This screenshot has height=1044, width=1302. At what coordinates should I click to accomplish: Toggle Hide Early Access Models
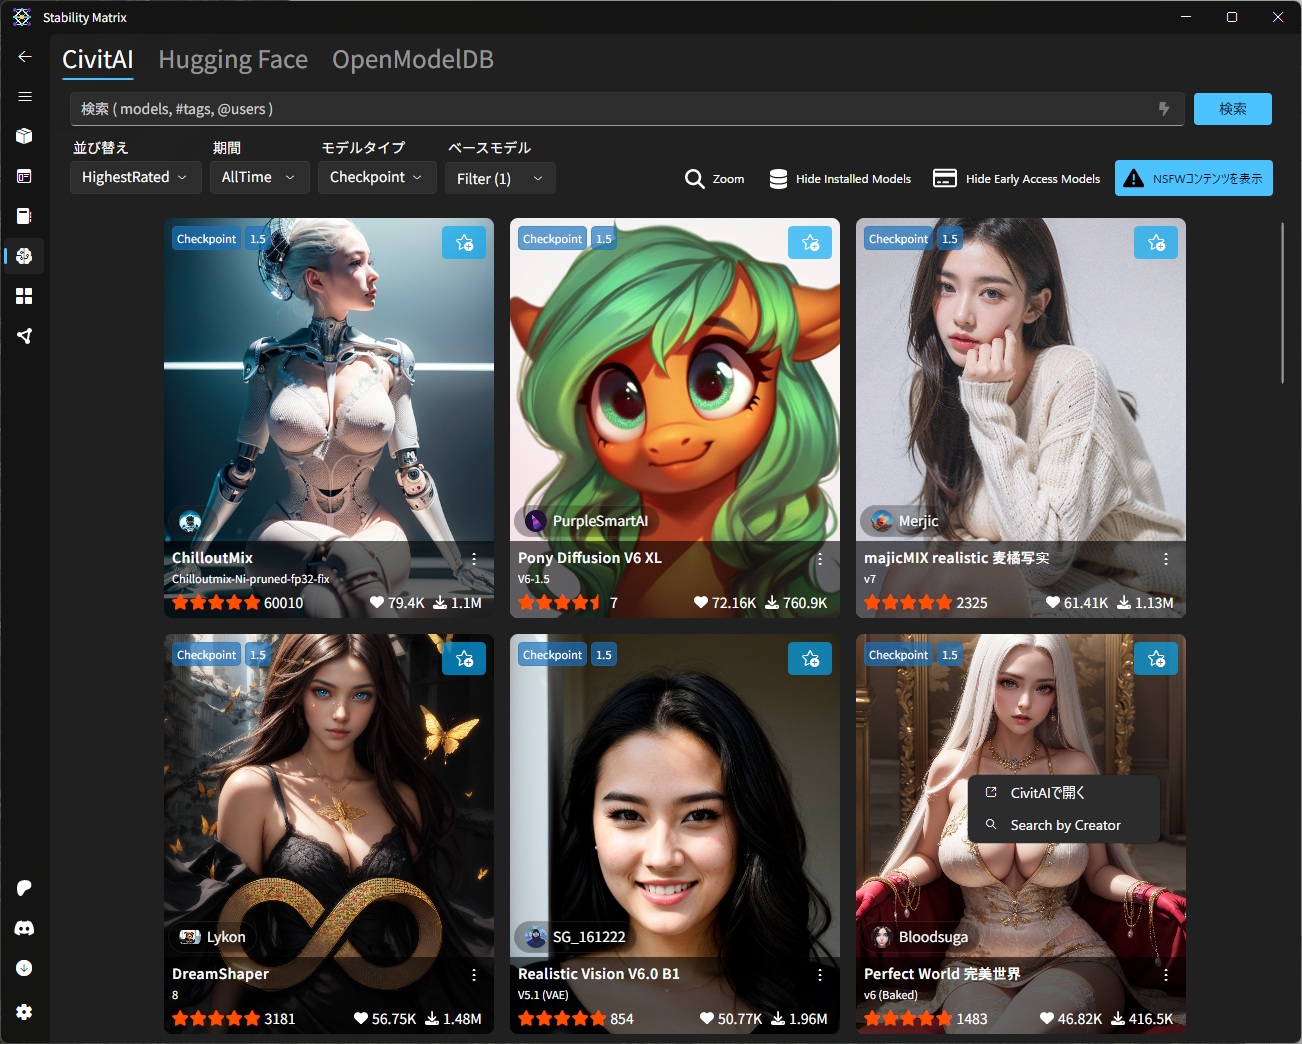[1016, 179]
